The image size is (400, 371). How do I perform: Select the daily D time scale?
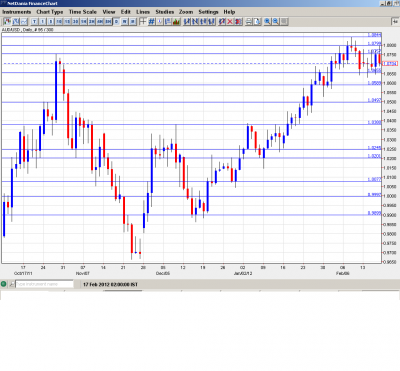116,22
